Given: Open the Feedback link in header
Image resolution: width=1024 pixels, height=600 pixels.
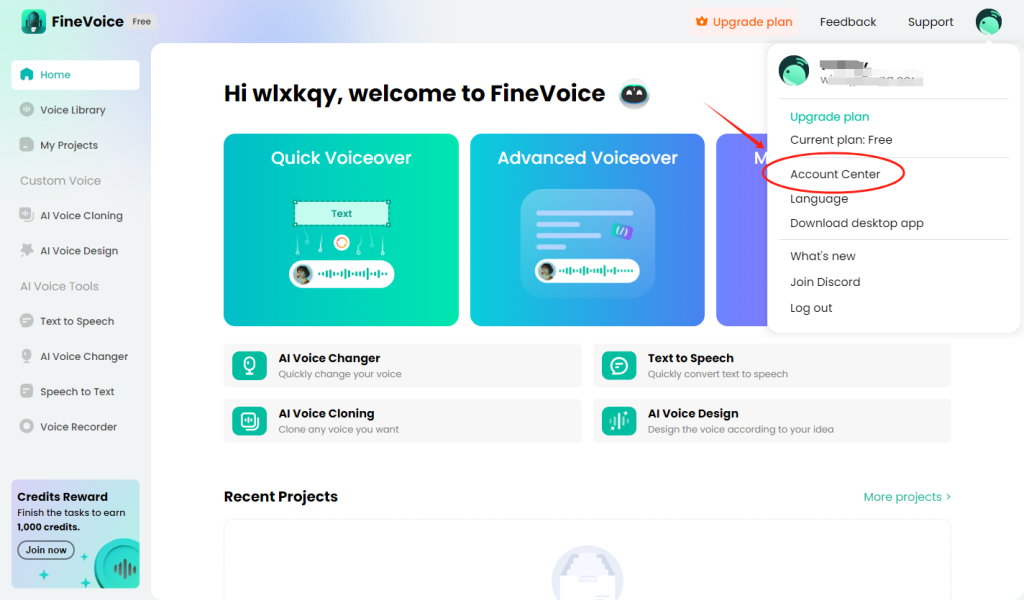Looking at the screenshot, I should pos(848,22).
